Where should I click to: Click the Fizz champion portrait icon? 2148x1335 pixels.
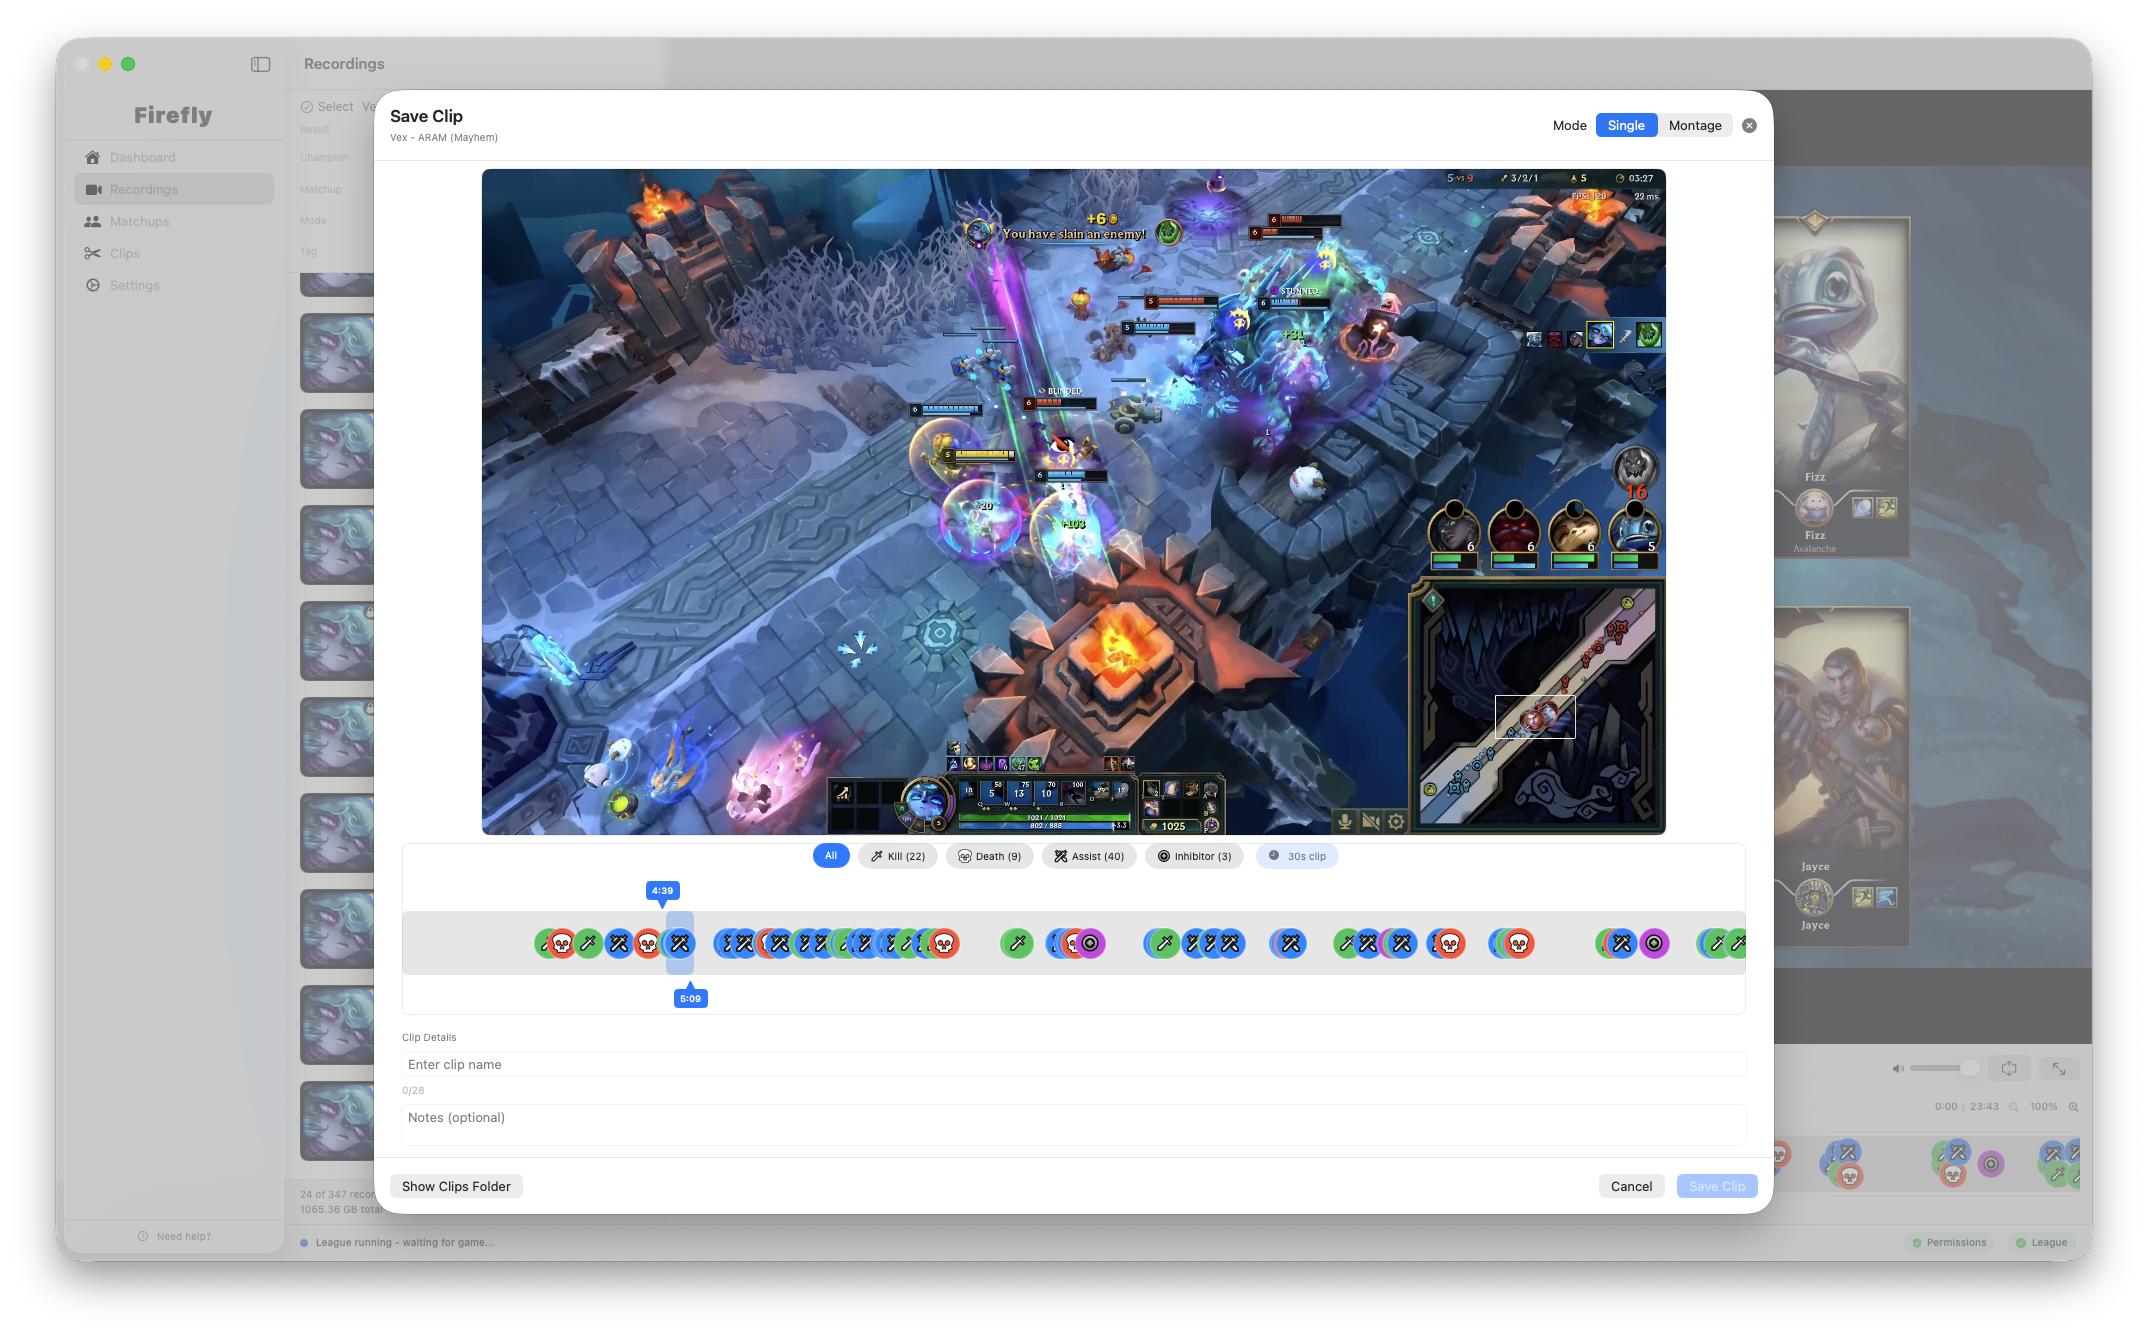(1814, 508)
